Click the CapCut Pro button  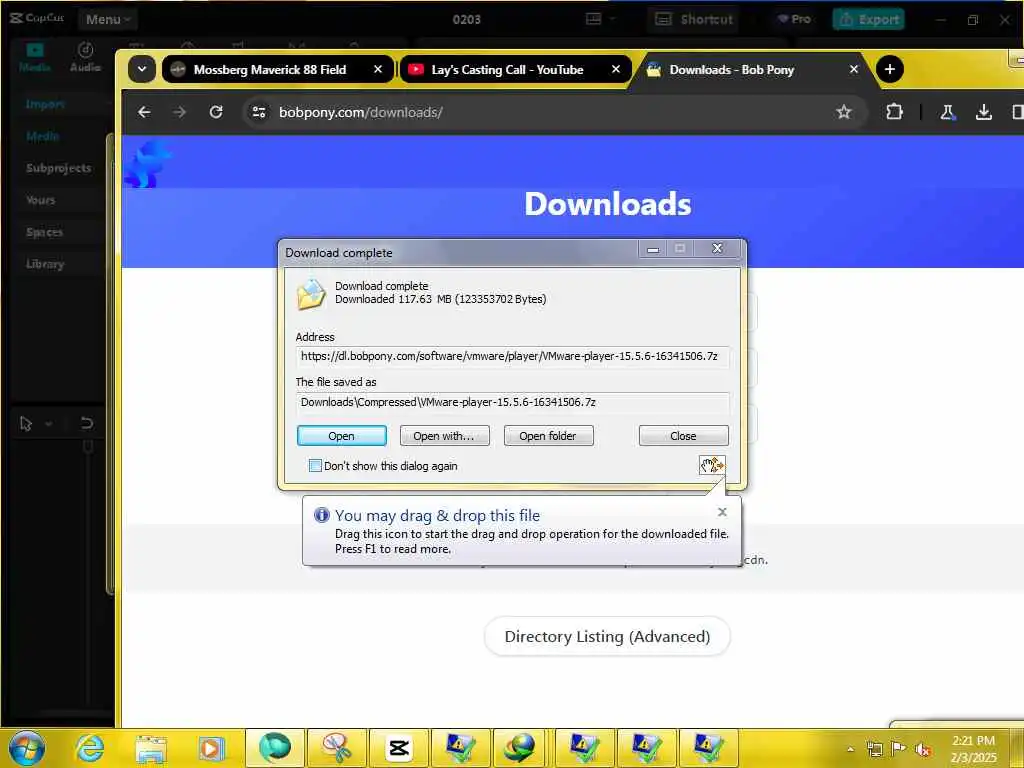[x=794, y=20]
